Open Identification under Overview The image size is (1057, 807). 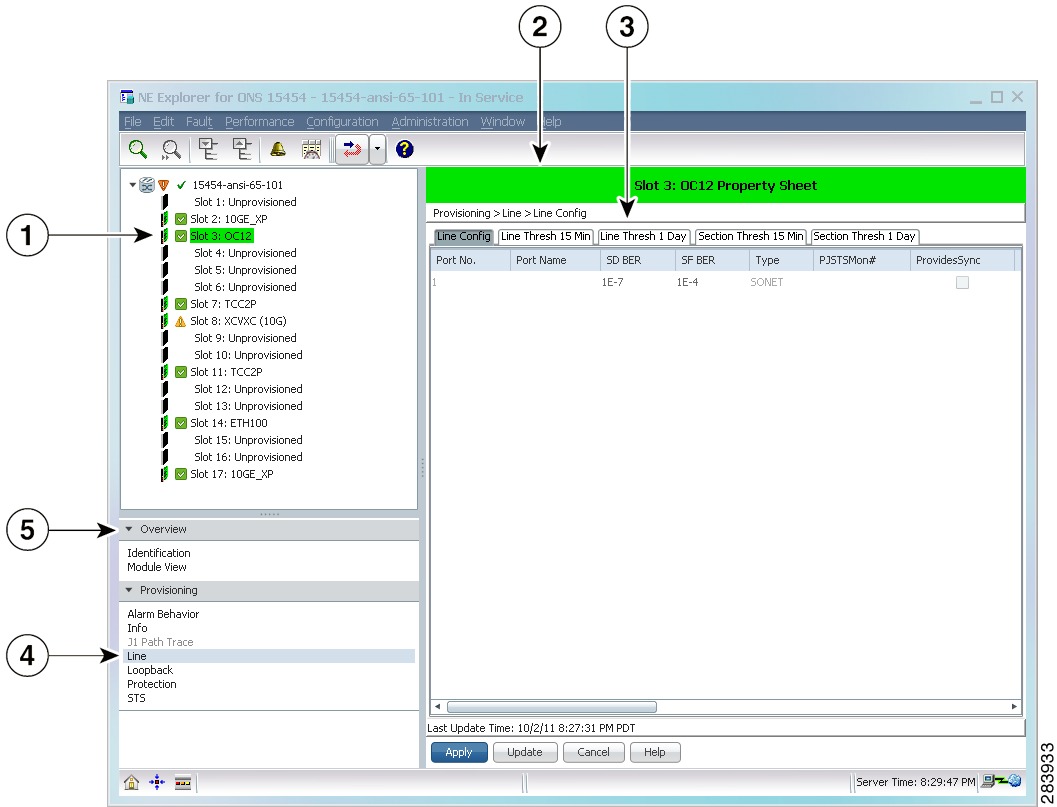[x=158, y=553]
